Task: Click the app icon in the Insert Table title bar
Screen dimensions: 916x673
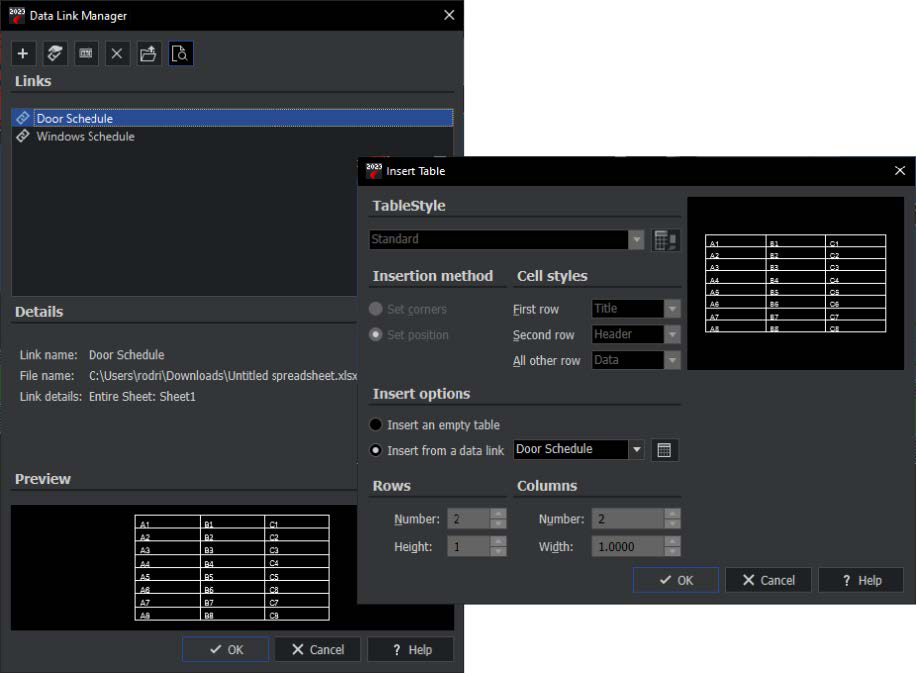Action: (374, 171)
